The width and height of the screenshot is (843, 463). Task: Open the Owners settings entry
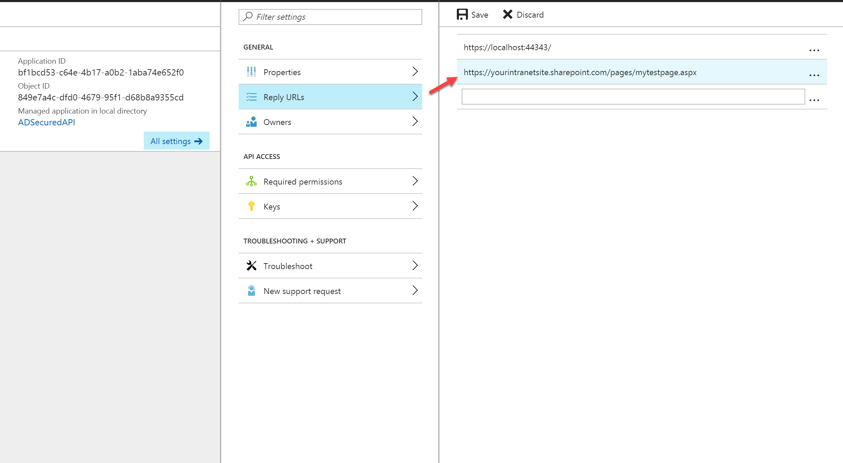330,122
